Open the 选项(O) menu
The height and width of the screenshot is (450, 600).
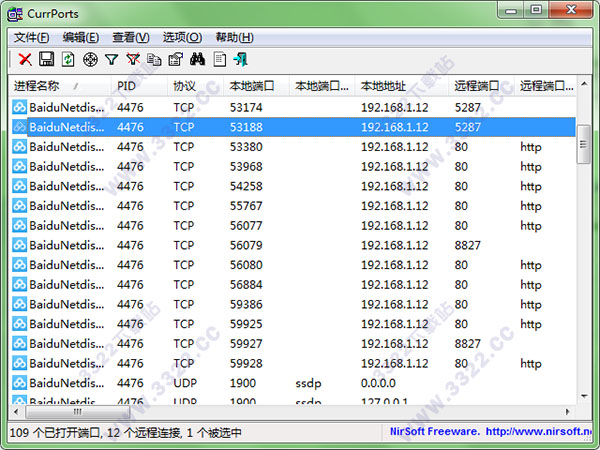[x=182, y=38]
